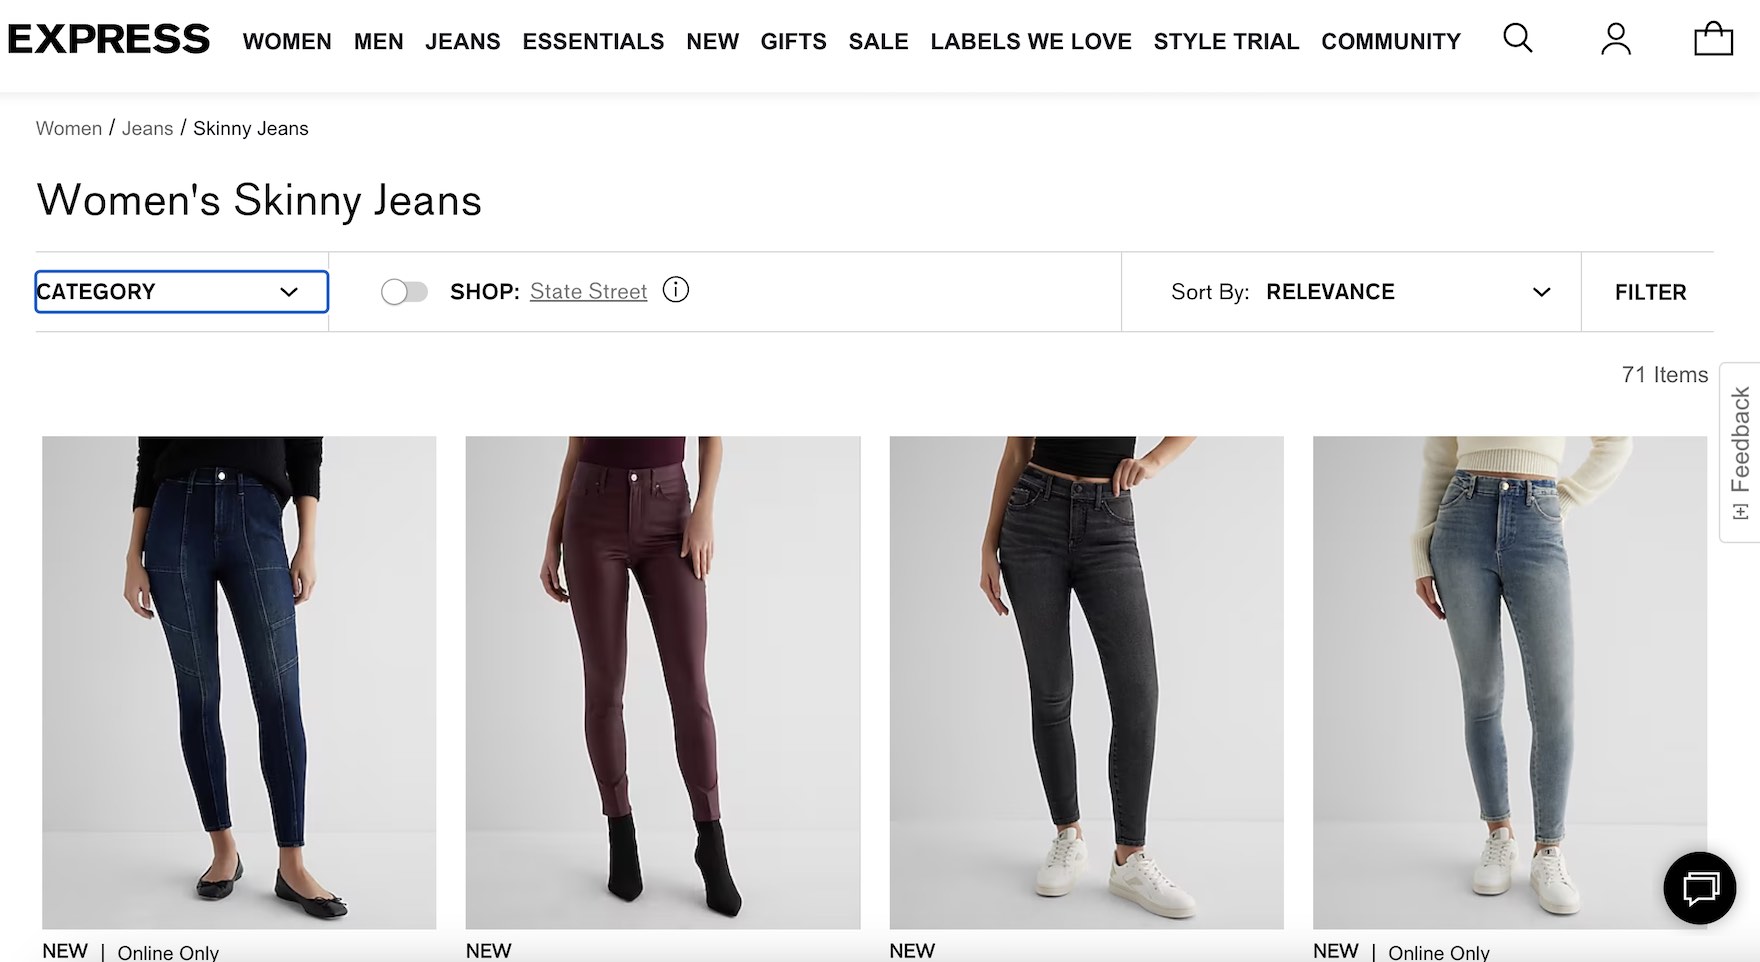Image resolution: width=1760 pixels, height=962 pixels.
Task: Go to Women breadcrumb link
Action: pos(69,128)
